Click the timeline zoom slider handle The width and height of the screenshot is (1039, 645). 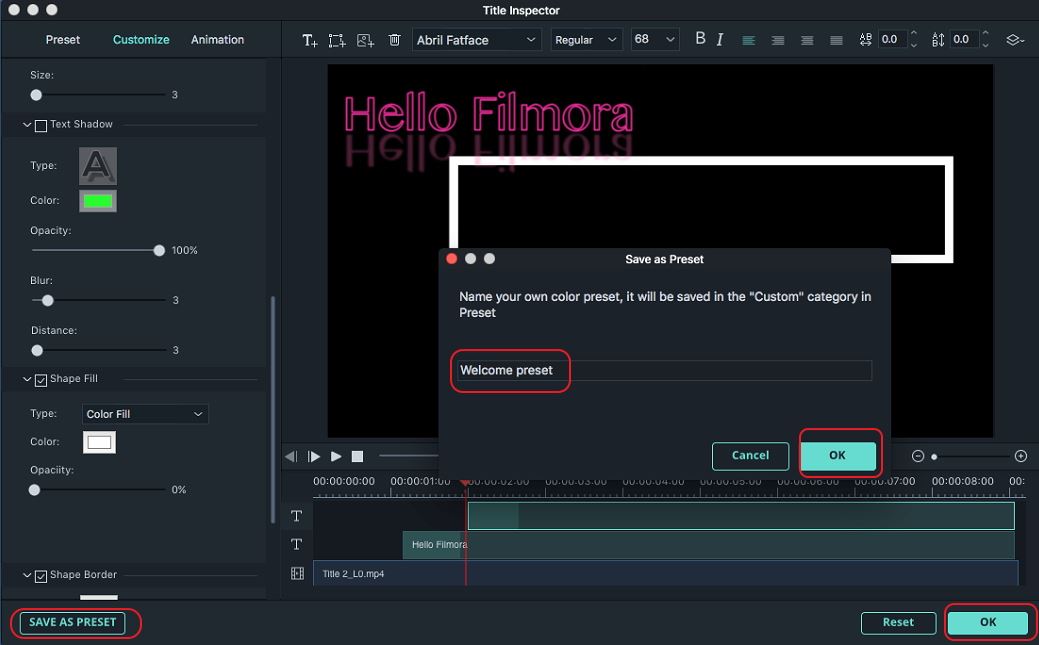coord(934,457)
